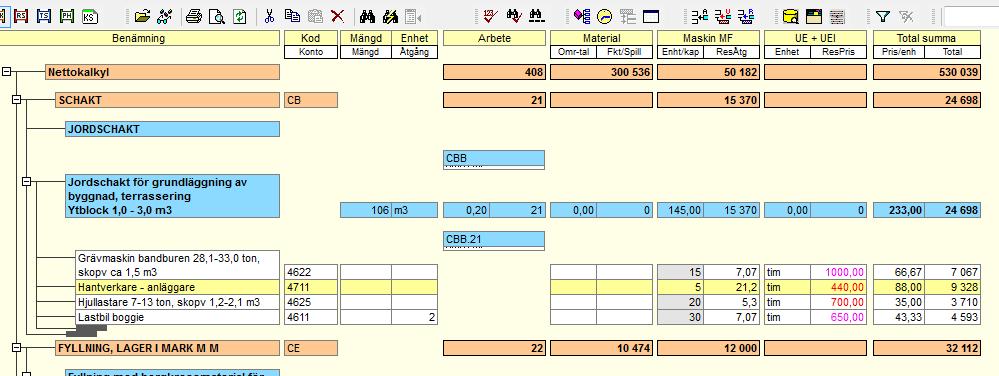Click the 123 checkmark icon
The width and height of the screenshot is (999, 376).
click(491, 17)
